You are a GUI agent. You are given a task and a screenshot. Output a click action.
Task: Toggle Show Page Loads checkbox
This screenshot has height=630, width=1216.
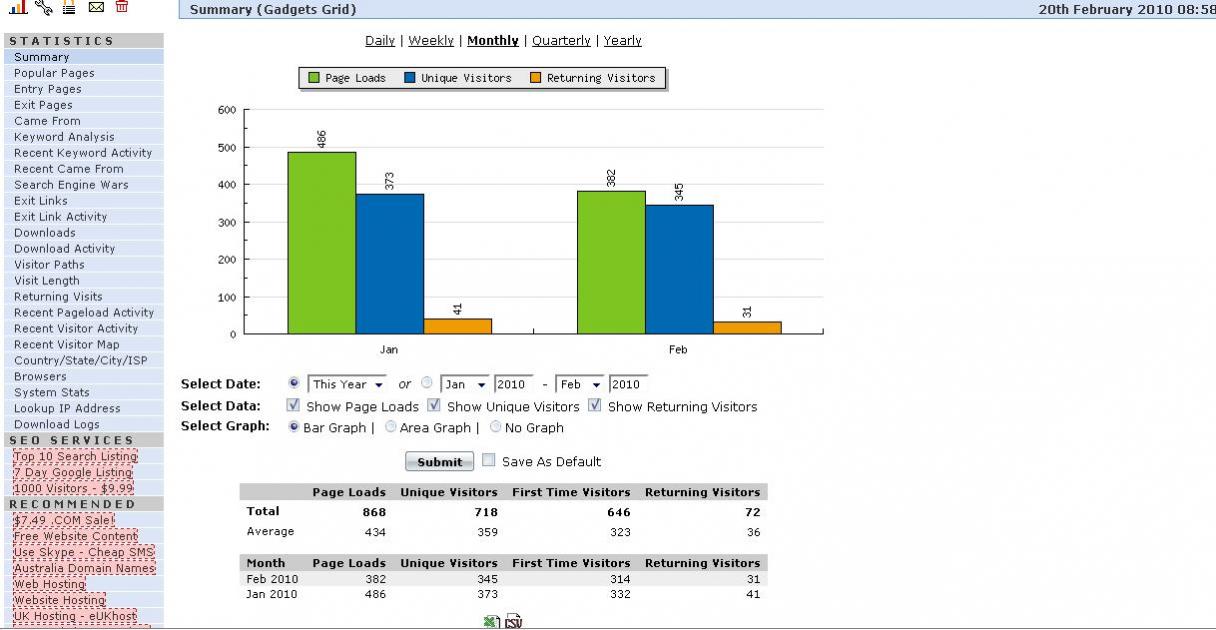pyautogui.click(x=293, y=405)
